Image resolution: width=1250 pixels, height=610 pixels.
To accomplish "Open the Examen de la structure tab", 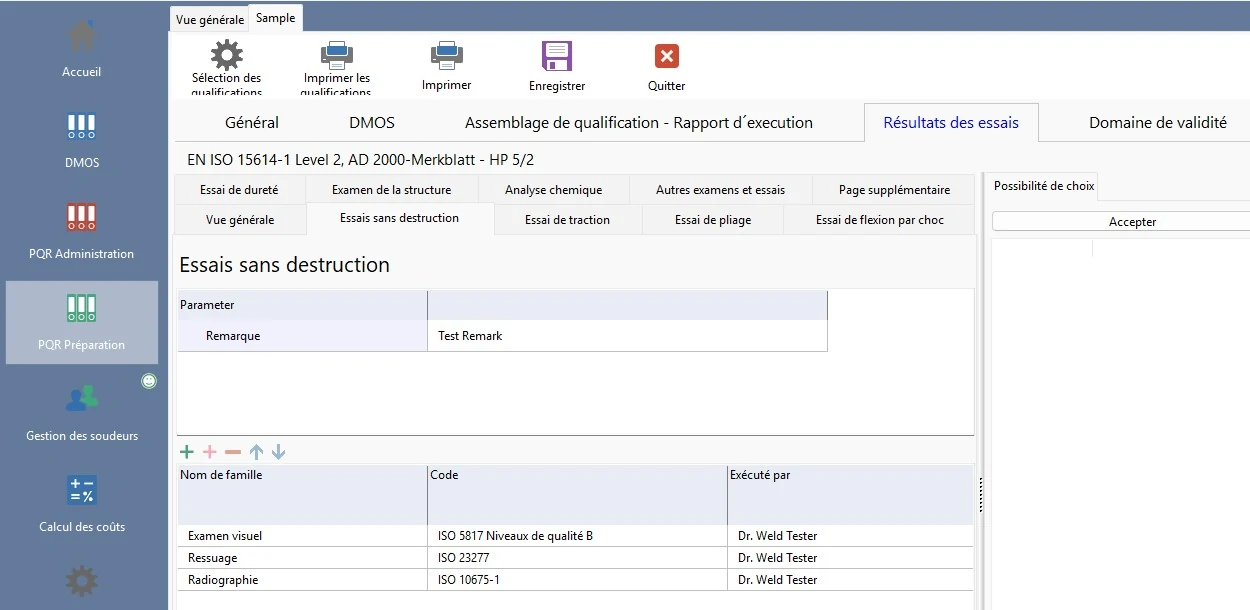I will [391, 189].
